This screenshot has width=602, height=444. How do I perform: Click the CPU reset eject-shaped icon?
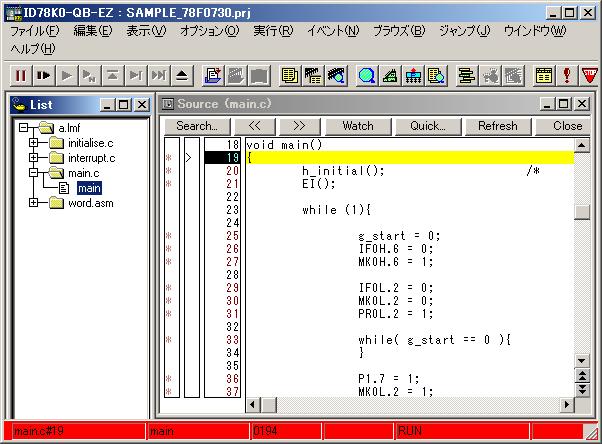tap(182, 75)
